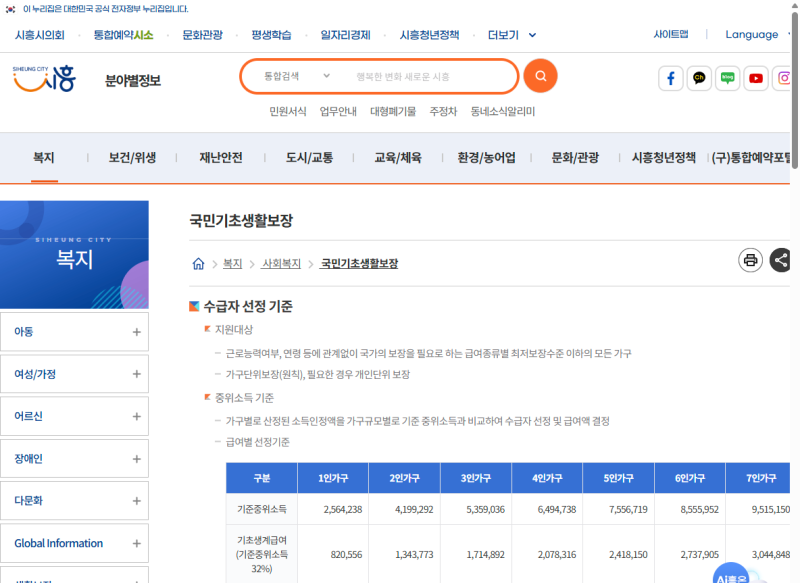Open the AI chatbot floating button
Viewport: 800px width, 583px height.
tap(731, 573)
